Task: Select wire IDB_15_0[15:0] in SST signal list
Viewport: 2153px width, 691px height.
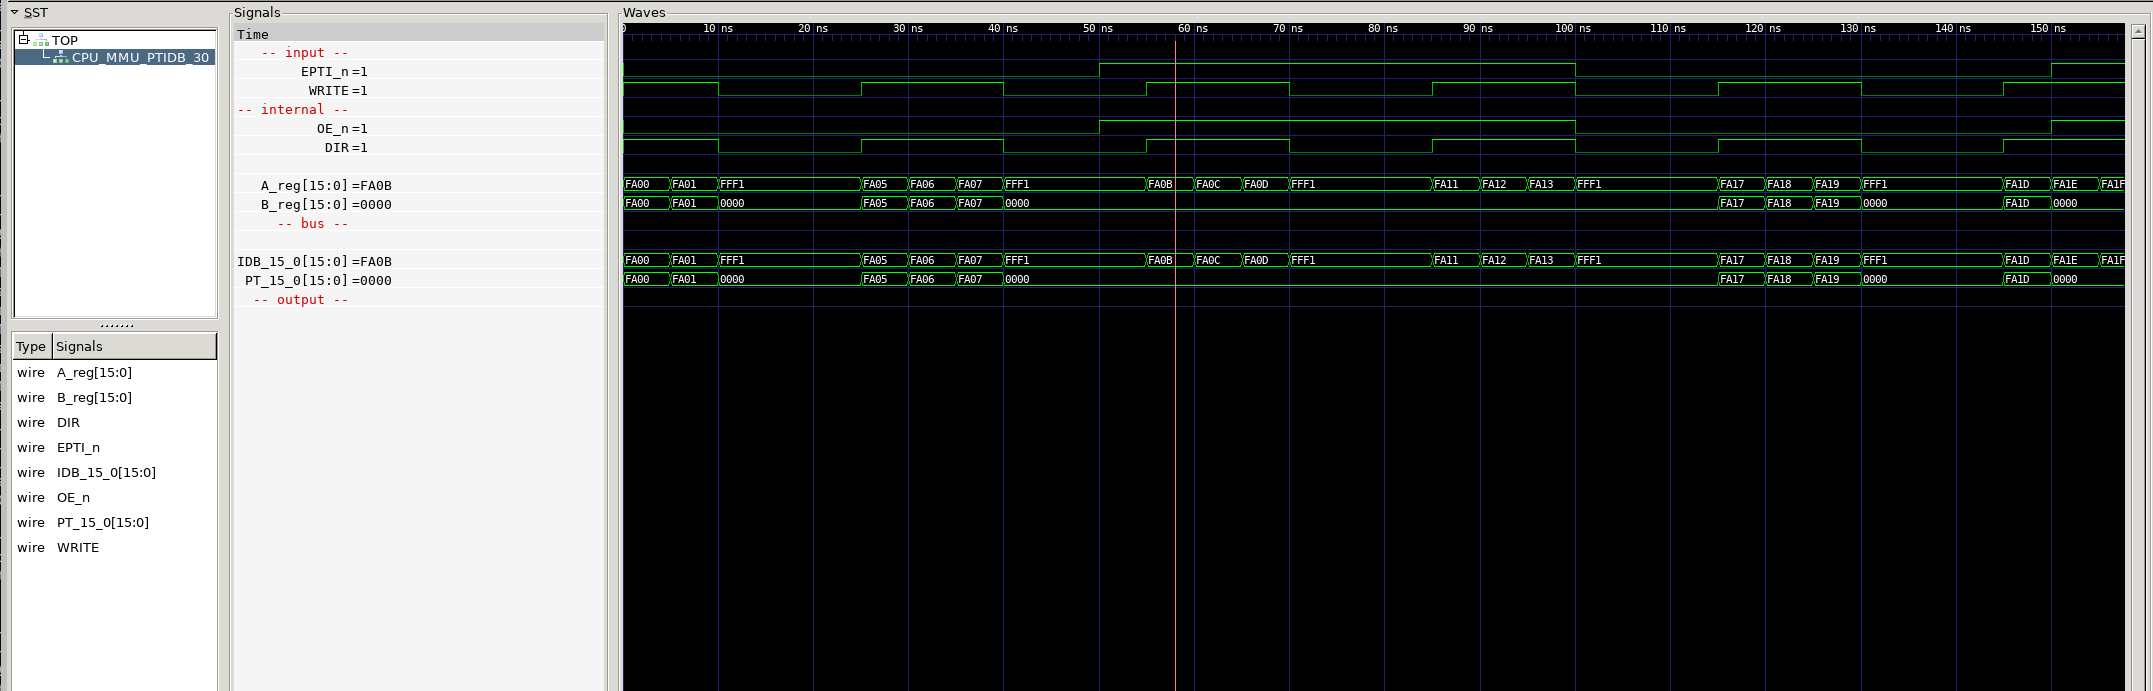Action: pos(114,472)
